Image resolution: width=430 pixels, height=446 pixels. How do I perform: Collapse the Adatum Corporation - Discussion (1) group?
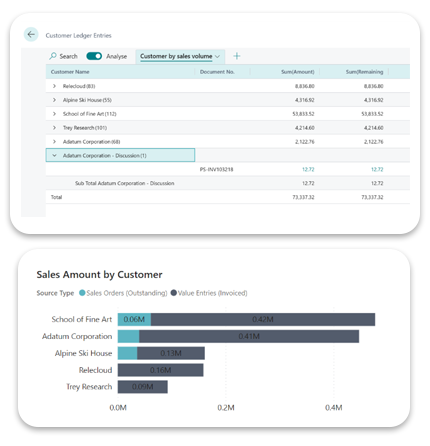[x=54, y=155]
